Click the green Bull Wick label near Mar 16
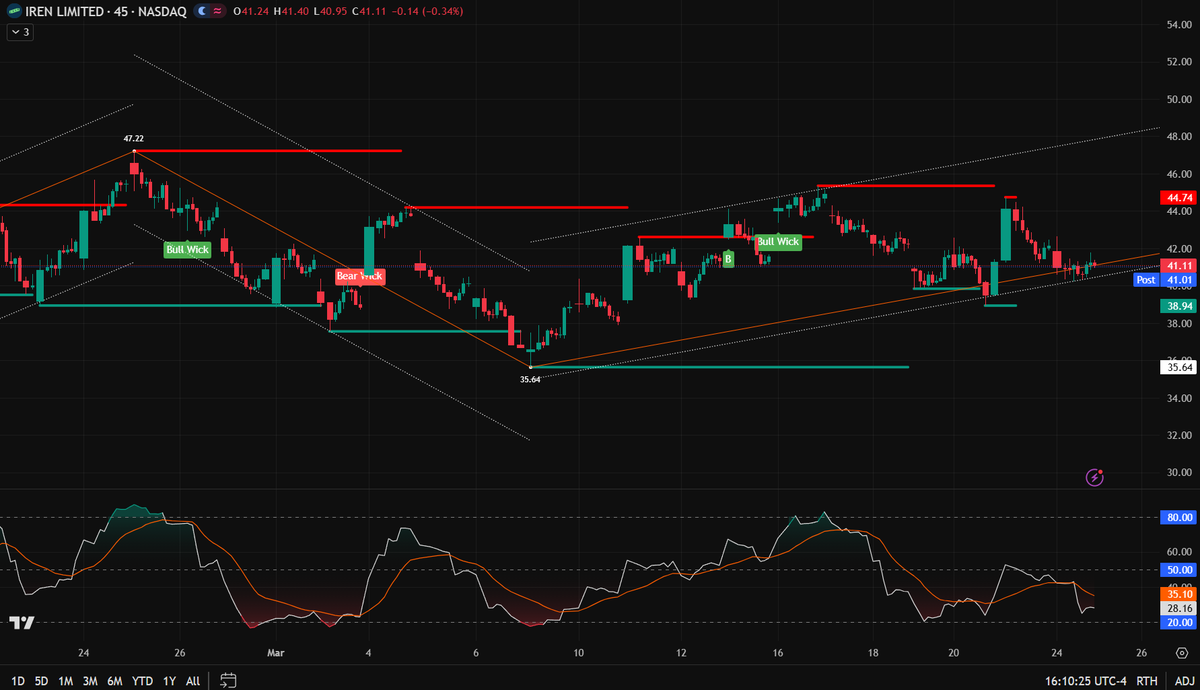The width and height of the screenshot is (1200, 690). pyautogui.click(x=778, y=241)
